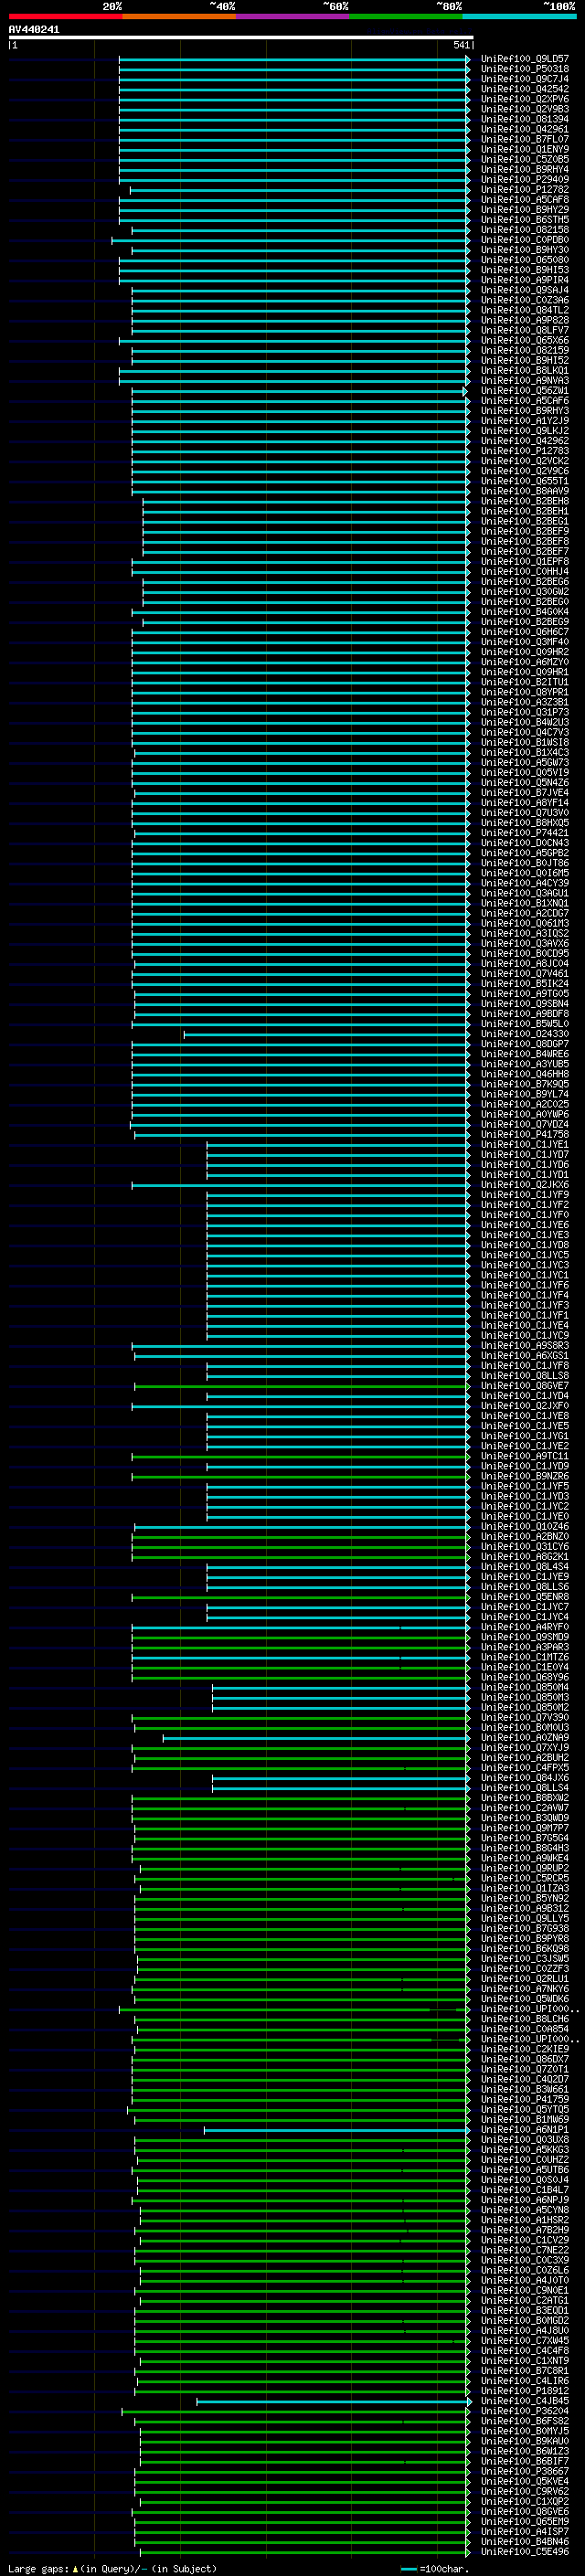Select hit label UniRef100_A9TC11

[x=525, y=1456]
